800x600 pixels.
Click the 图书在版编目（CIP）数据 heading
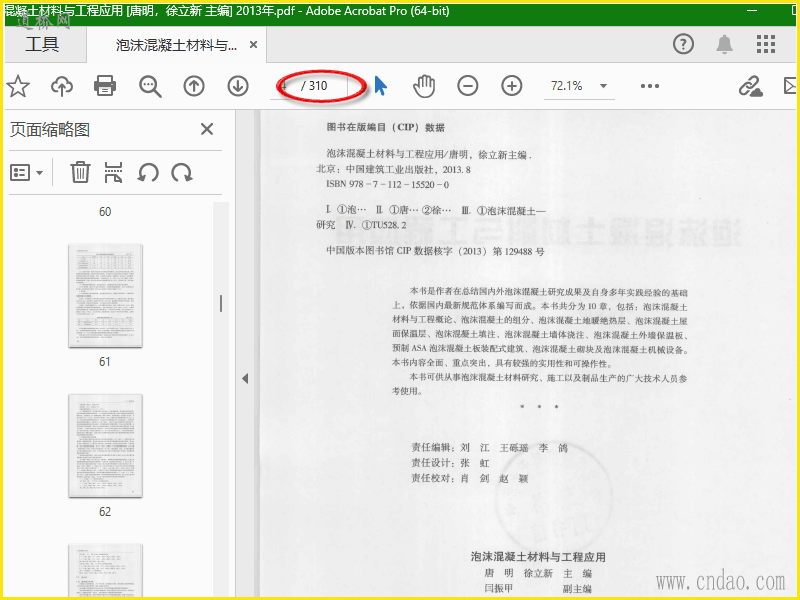386,128
